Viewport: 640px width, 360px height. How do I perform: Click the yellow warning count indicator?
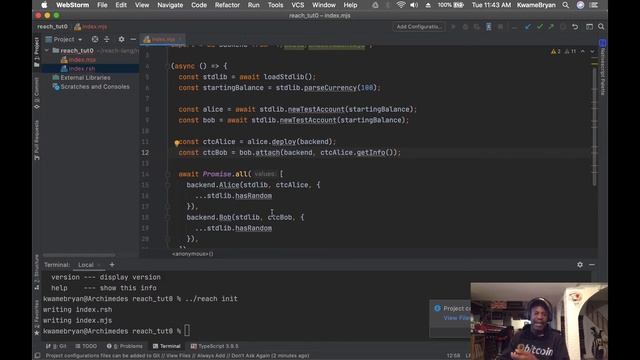point(556,51)
